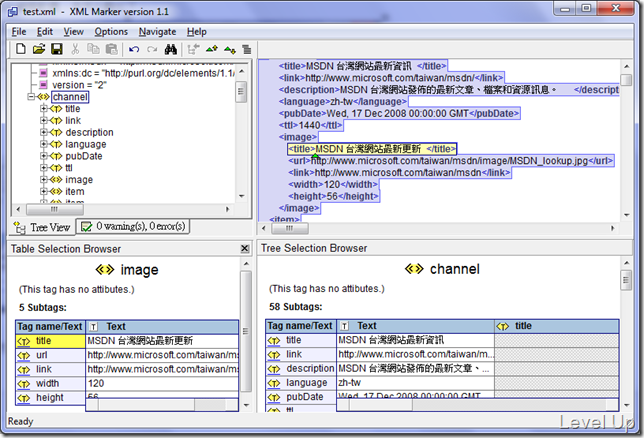
Task: Select the channel node in tree
Action: click(x=70, y=97)
